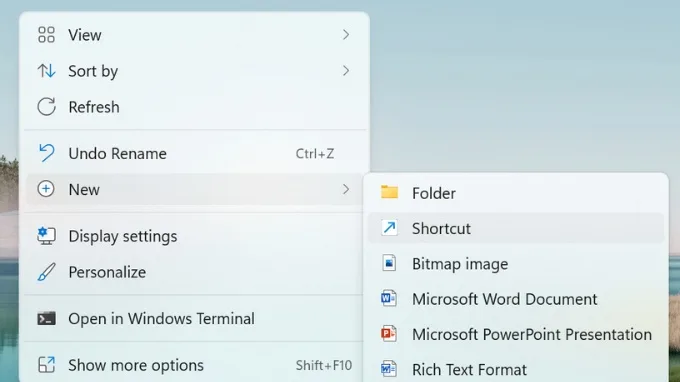Create a new Shortcut from submenu
The width and height of the screenshot is (680, 382).
[516, 228]
